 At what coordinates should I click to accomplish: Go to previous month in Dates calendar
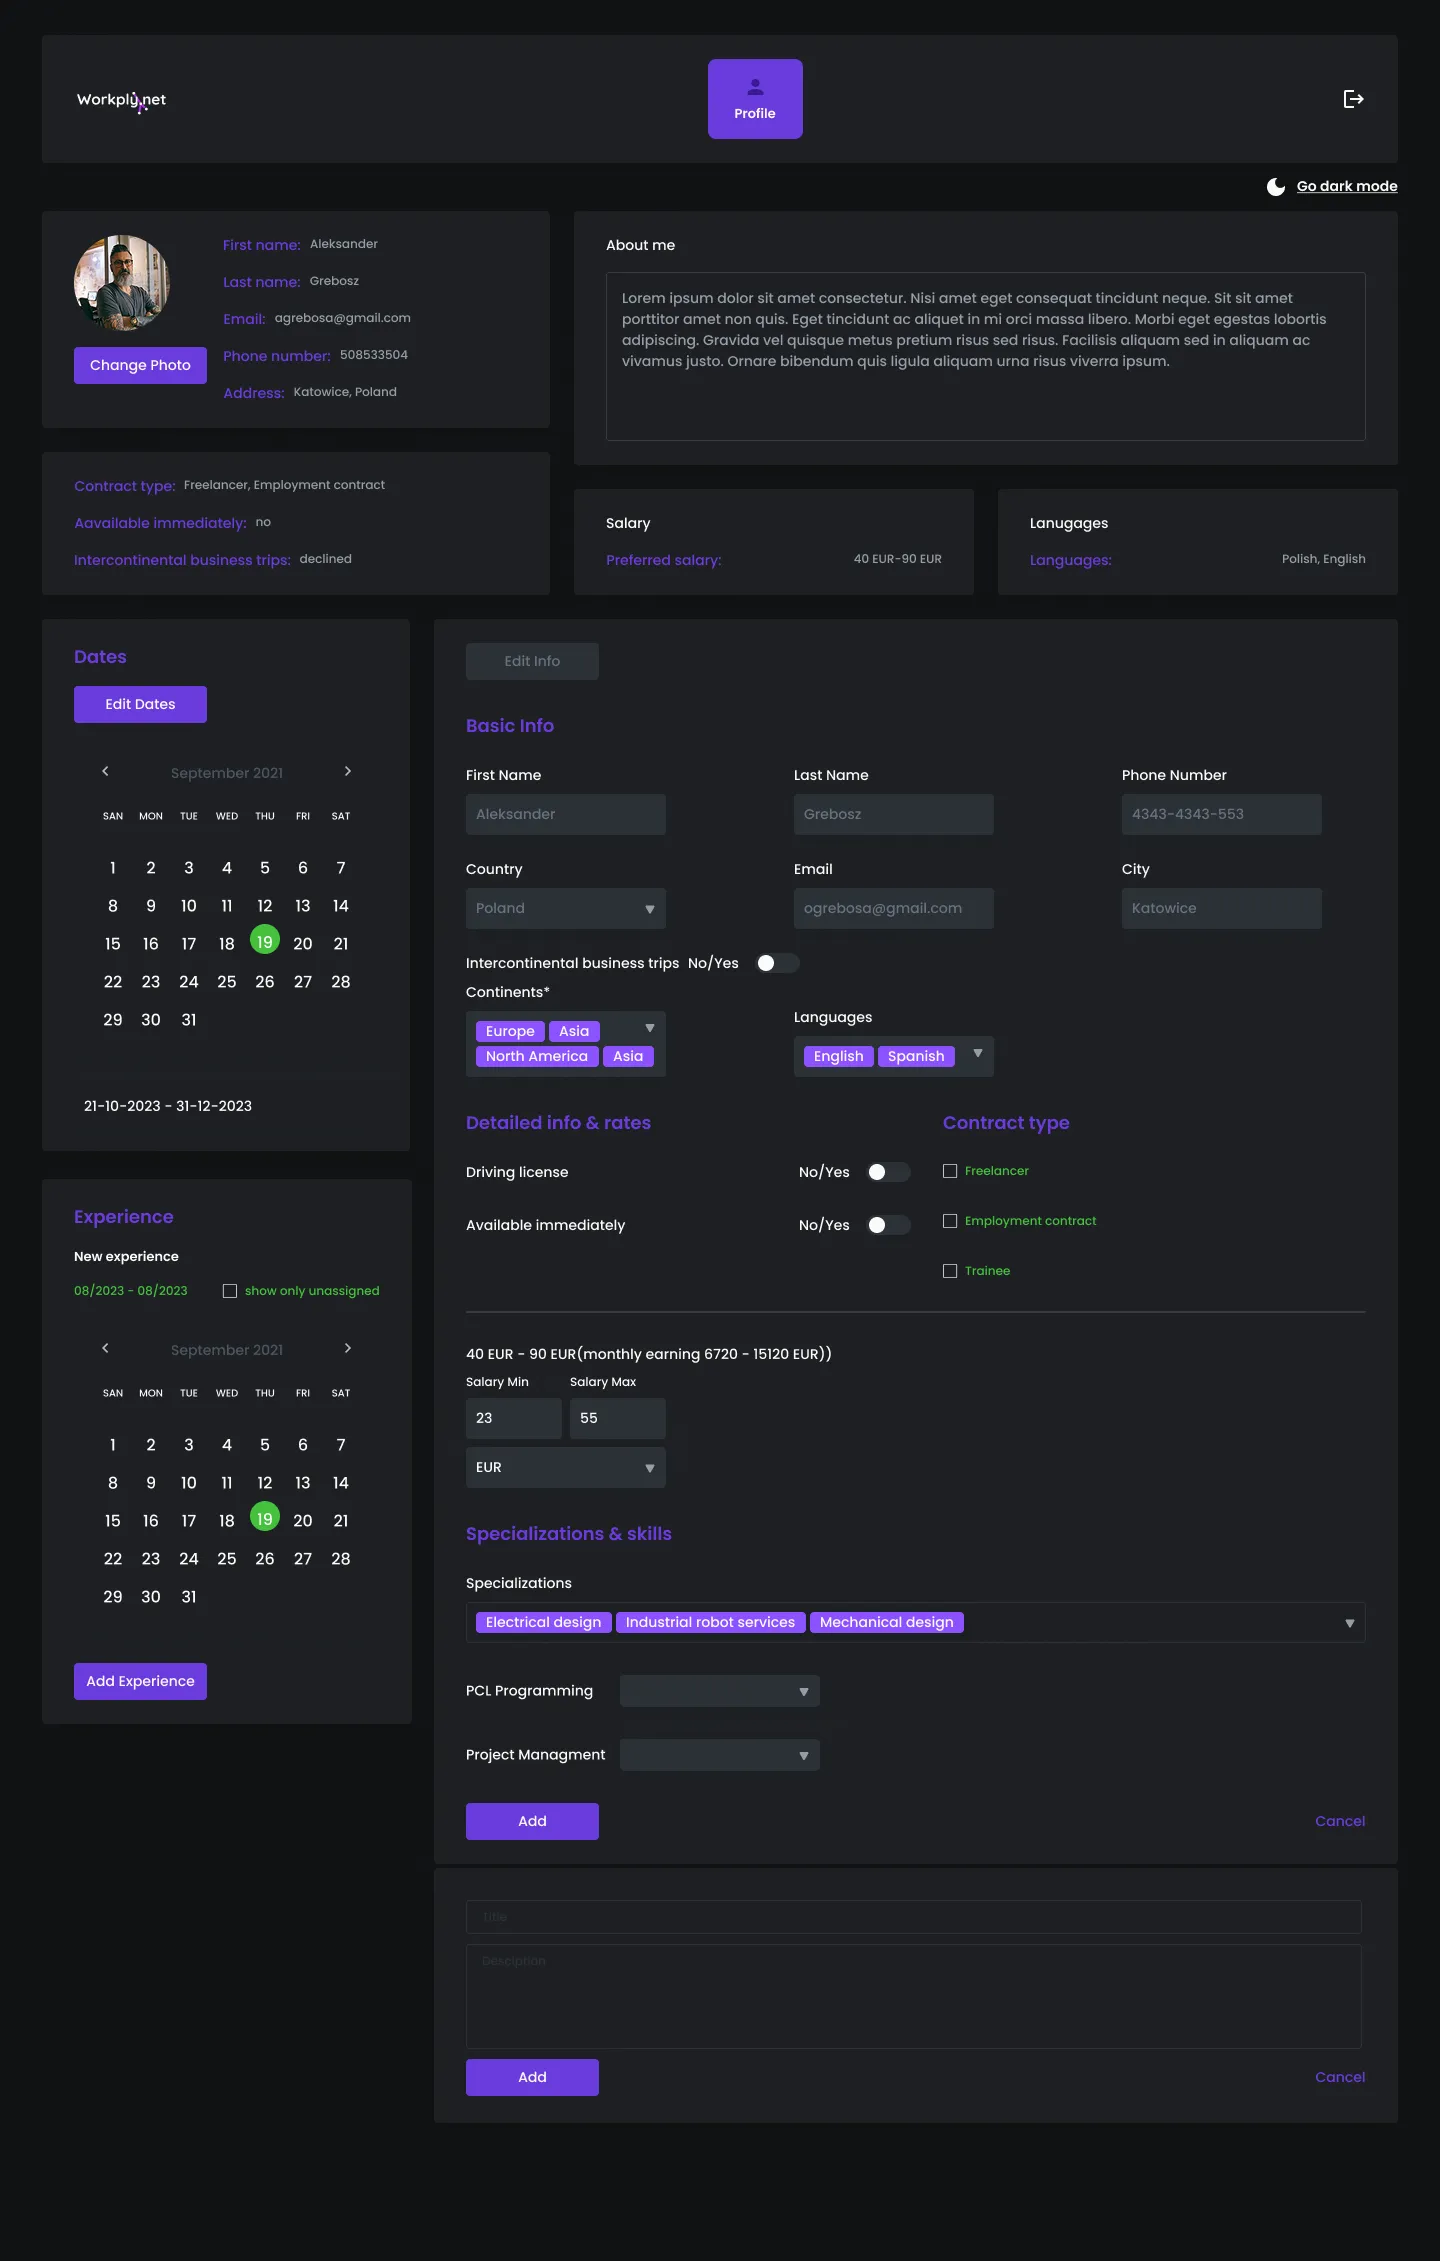(x=105, y=771)
